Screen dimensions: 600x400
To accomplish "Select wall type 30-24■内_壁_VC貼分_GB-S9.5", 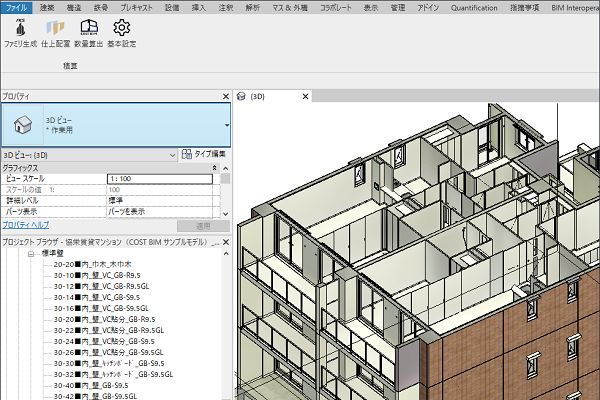I will click(104, 341).
